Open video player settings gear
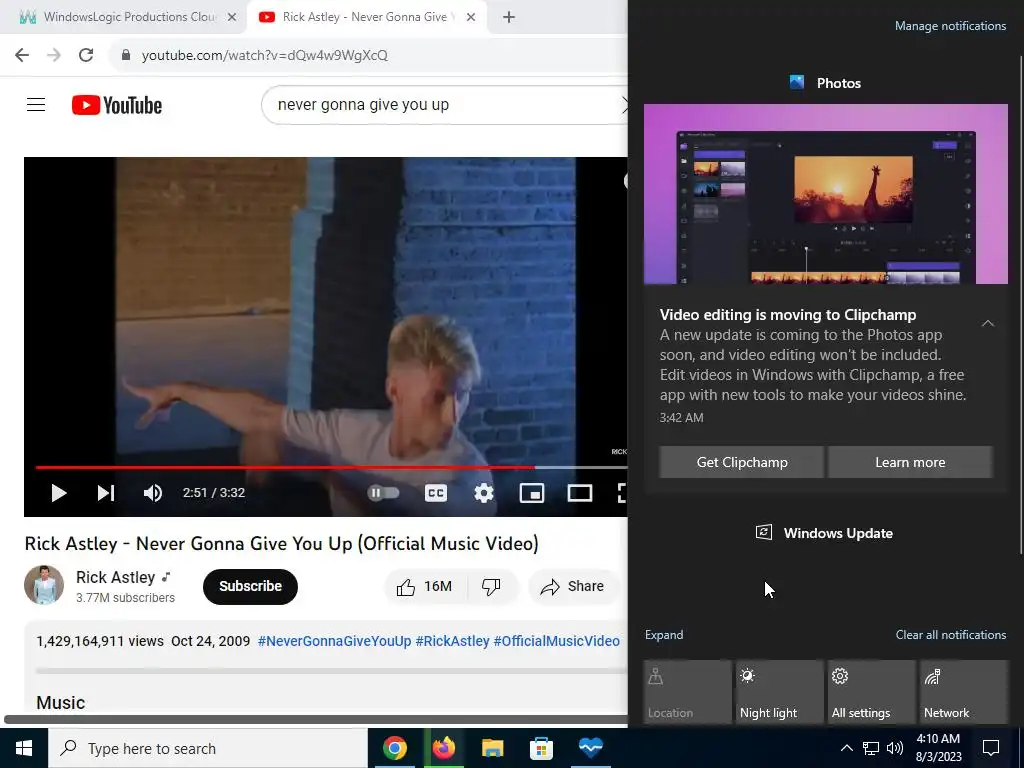Viewport: 1024px width, 768px height. 484,493
